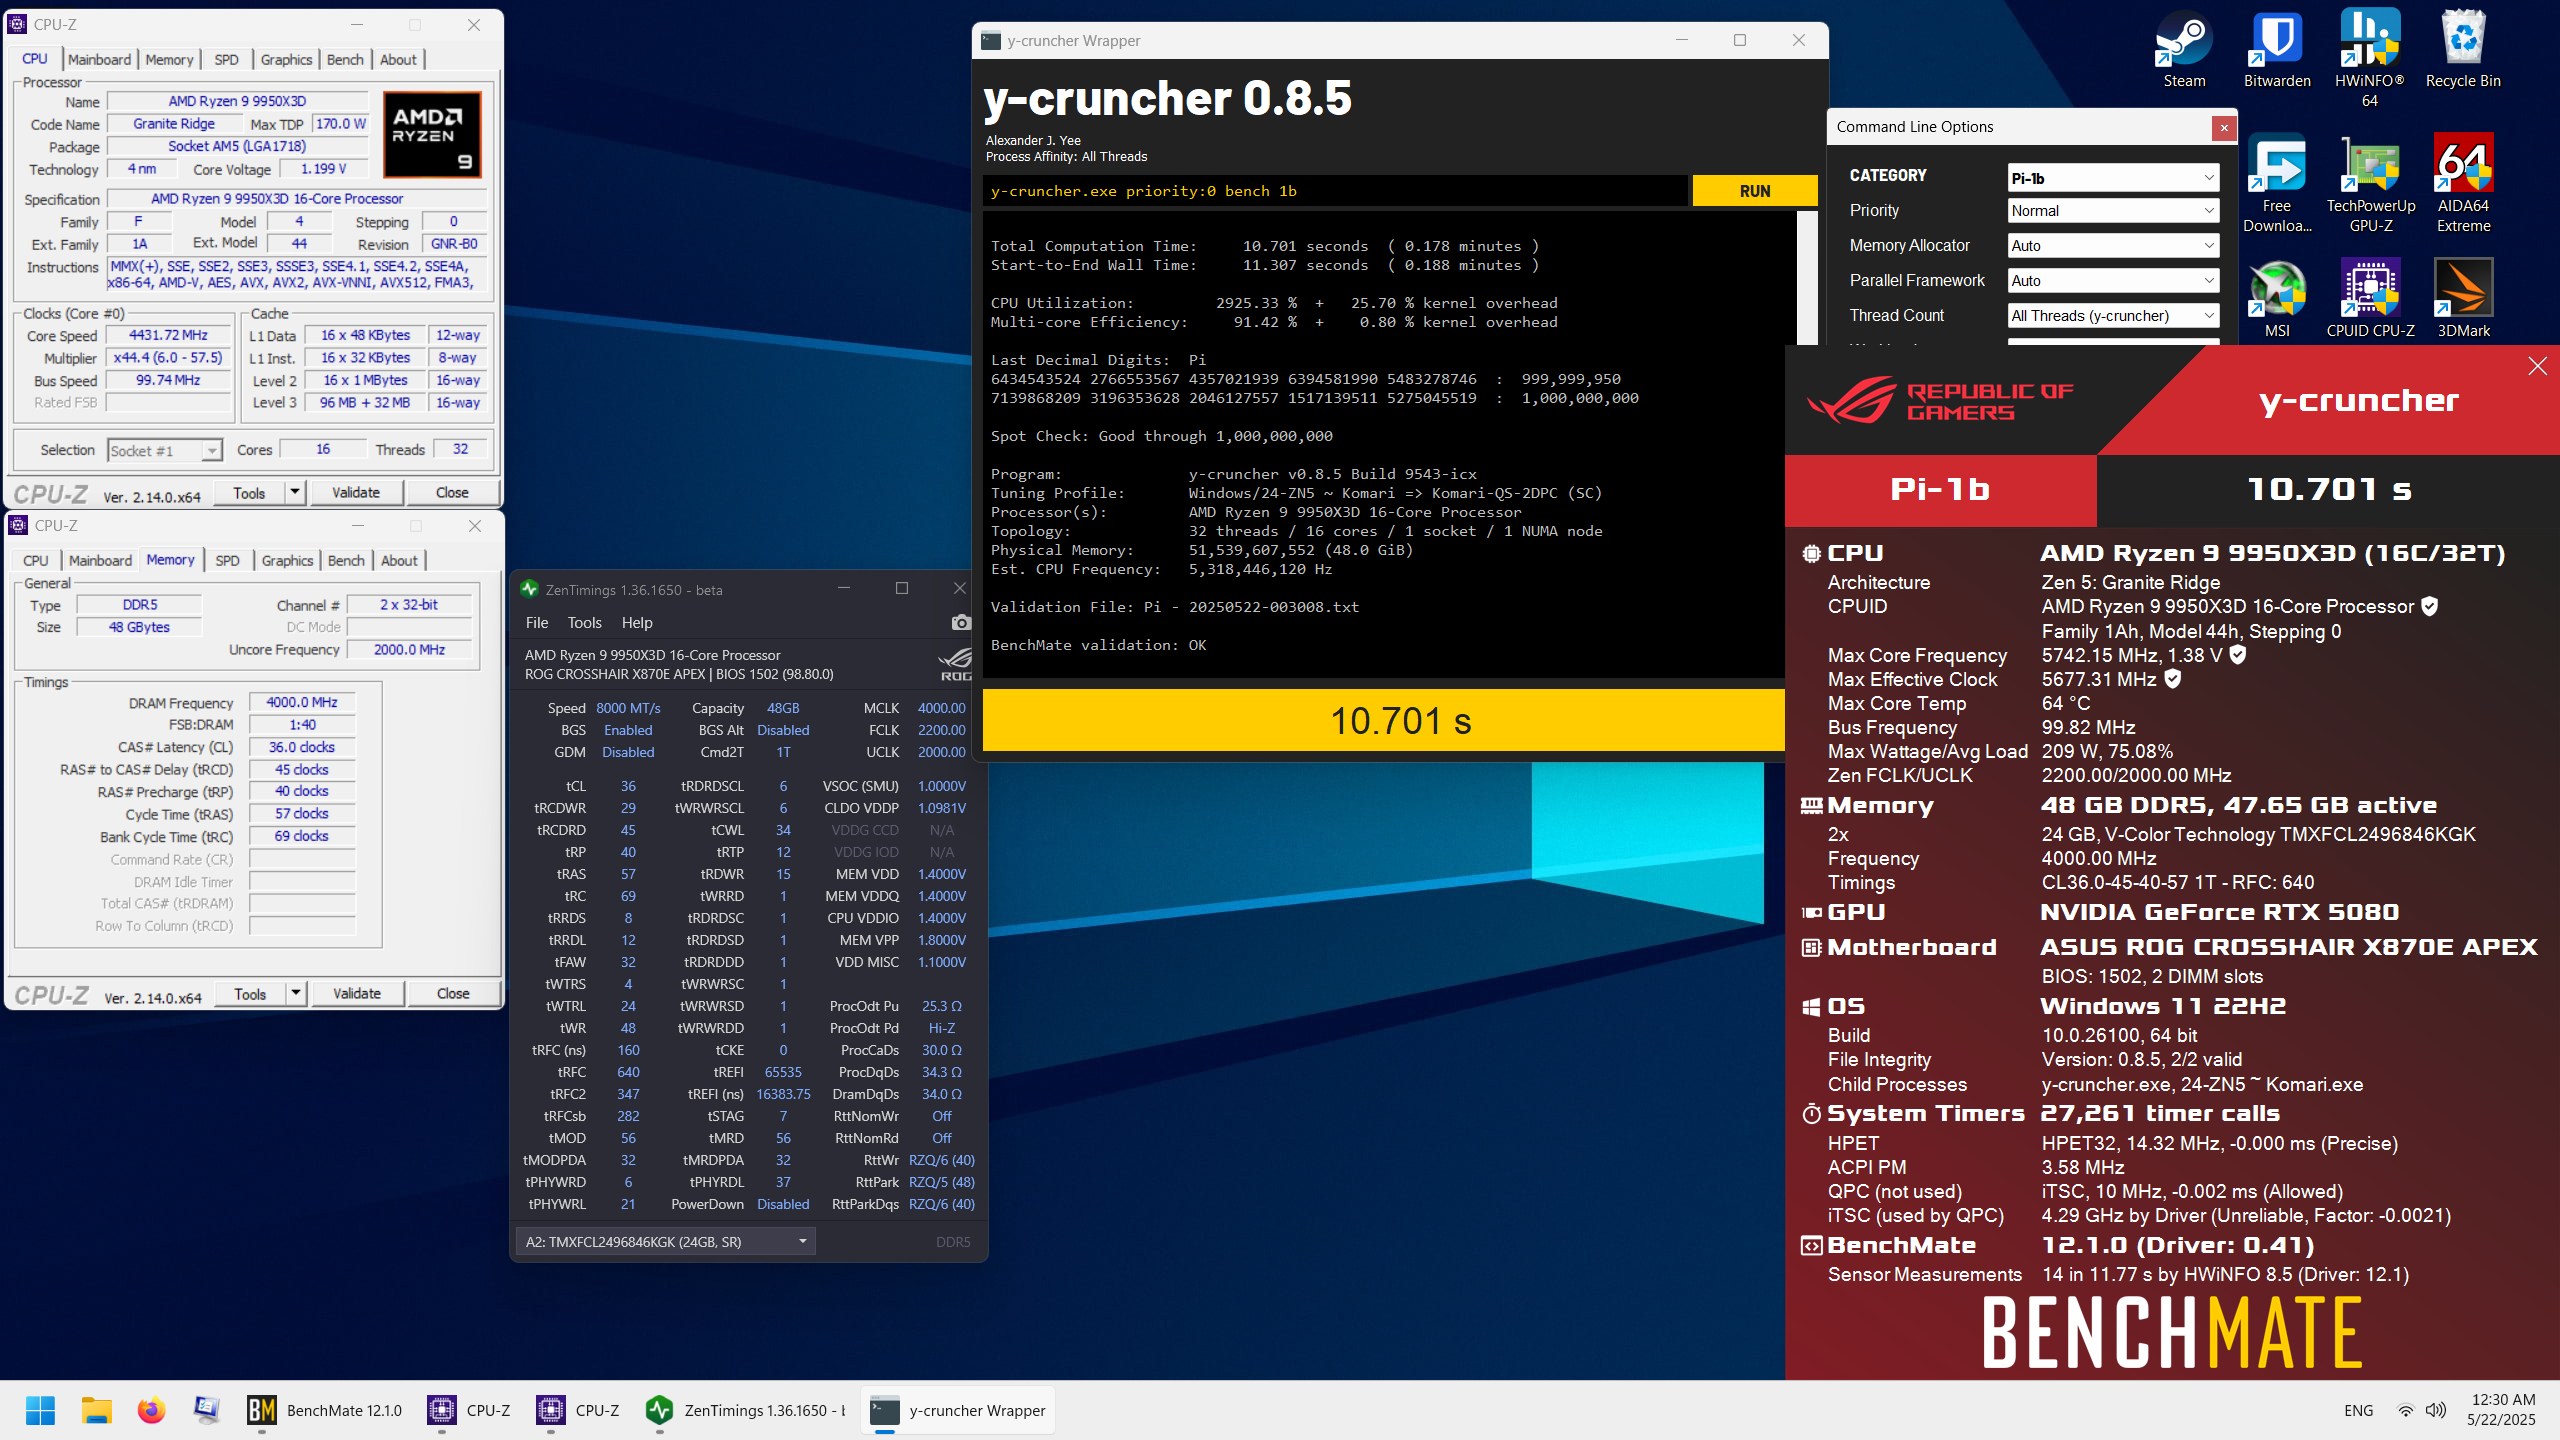Image resolution: width=2560 pixels, height=1440 pixels.
Task: Open the taskbar clock showing 12:30 AM
Action: click(2501, 1410)
